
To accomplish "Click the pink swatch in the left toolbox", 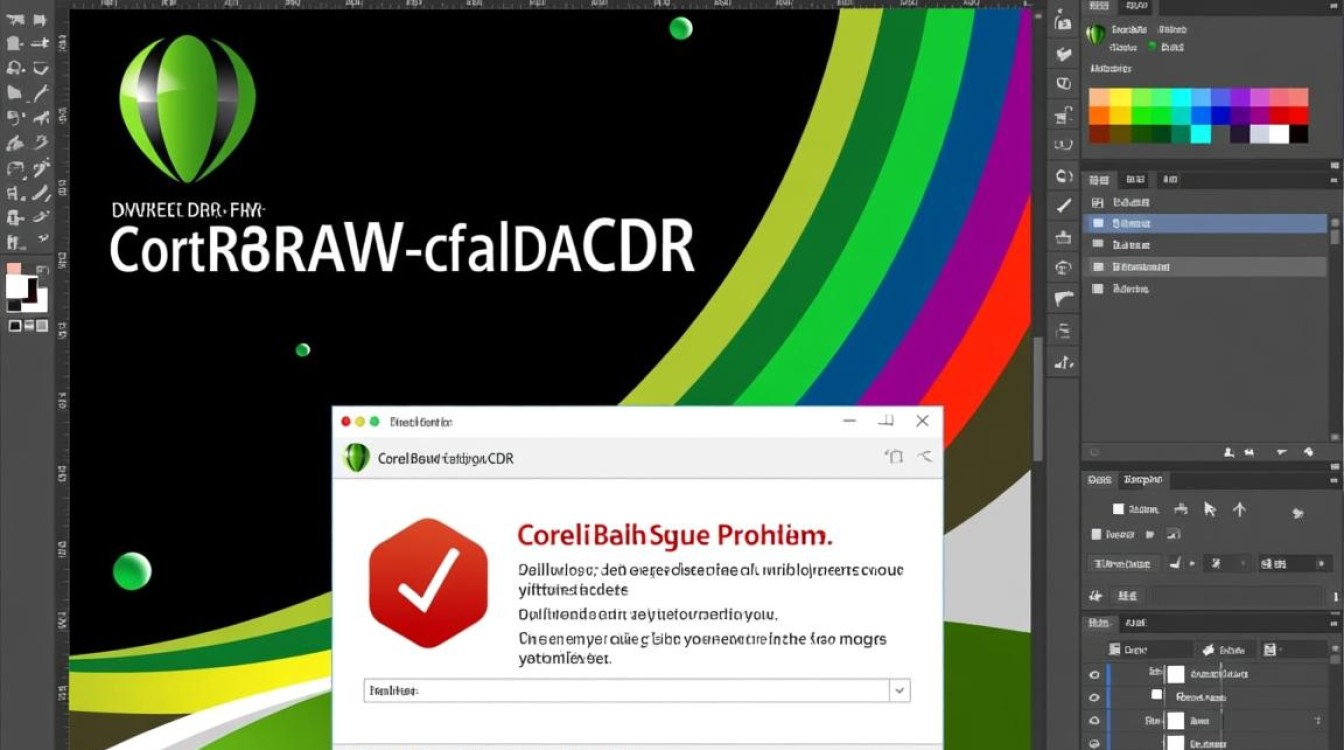I will tap(14, 269).
